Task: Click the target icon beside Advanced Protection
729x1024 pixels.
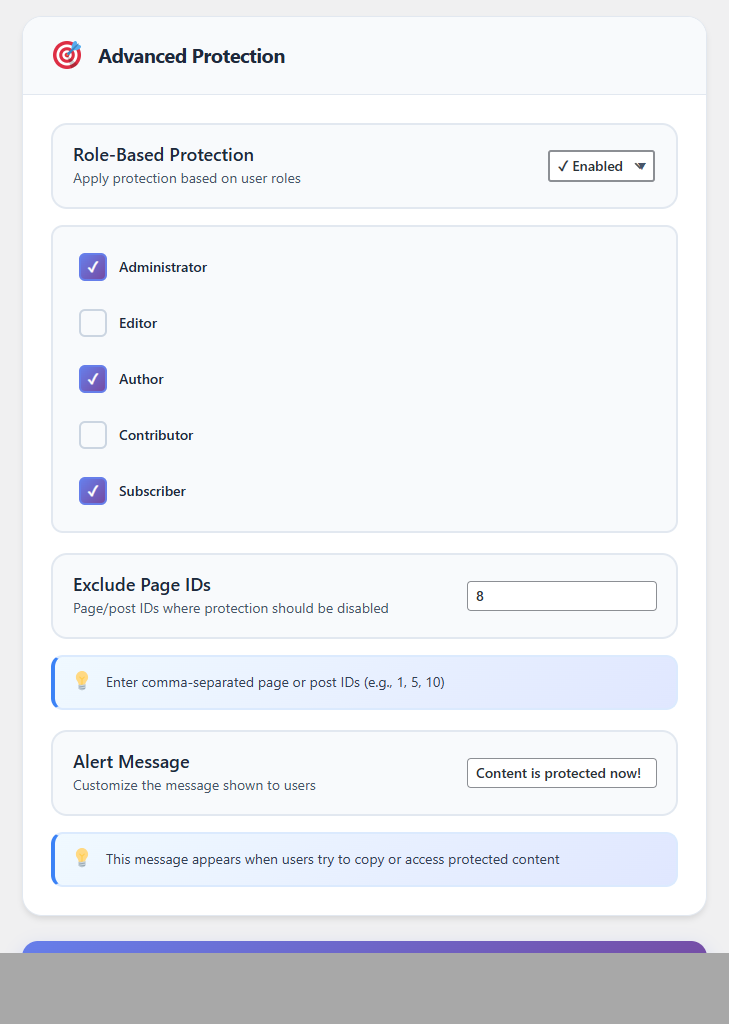Action: tap(67, 56)
